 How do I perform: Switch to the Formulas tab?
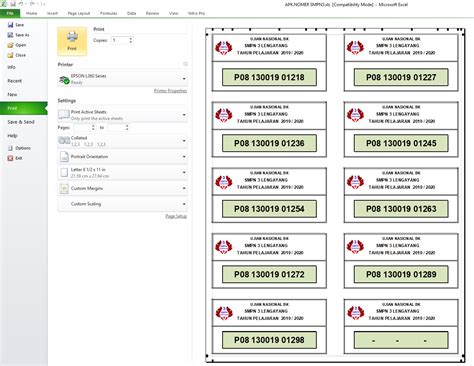pos(109,13)
